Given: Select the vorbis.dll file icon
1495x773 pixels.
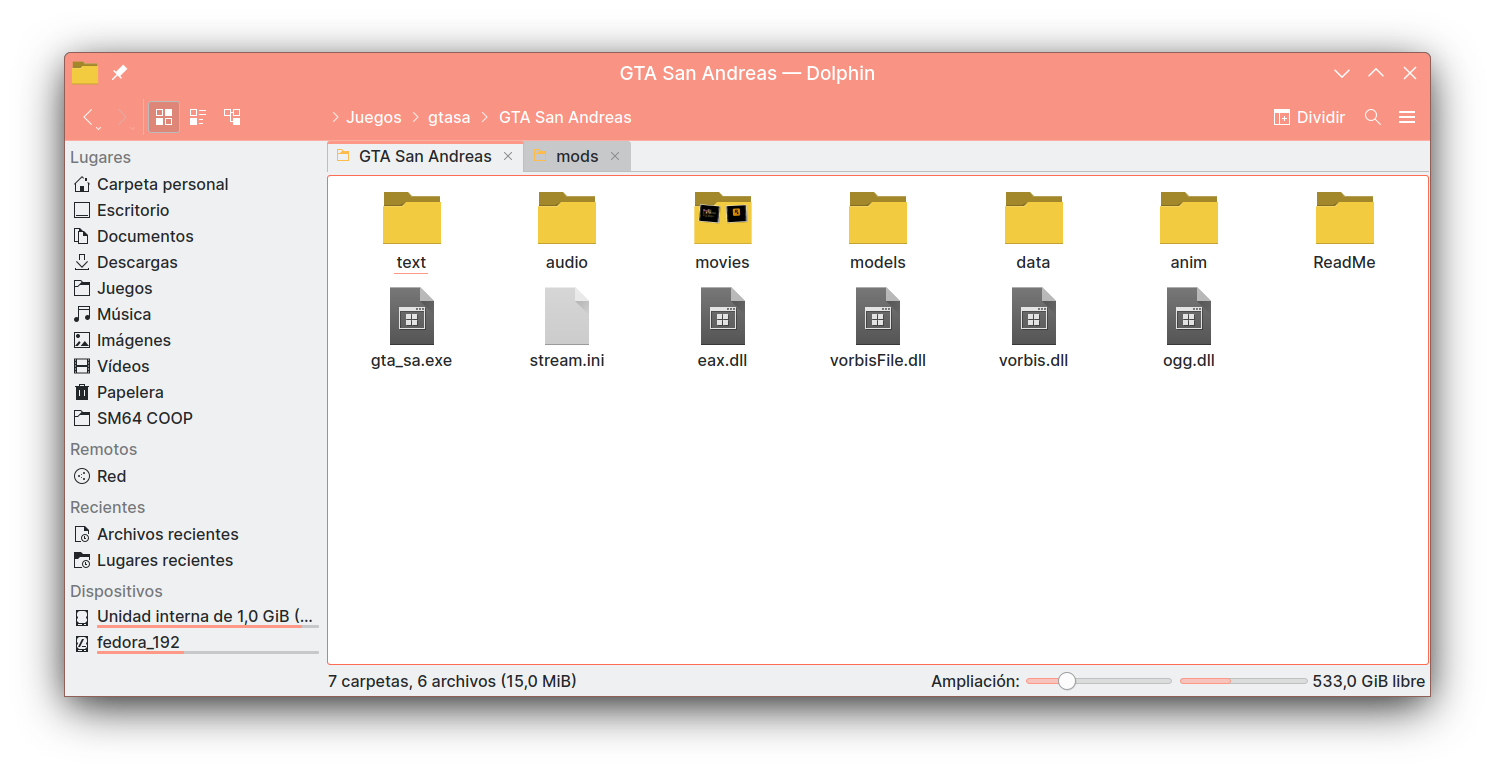Looking at the screenshot, I should (1033, 316).
